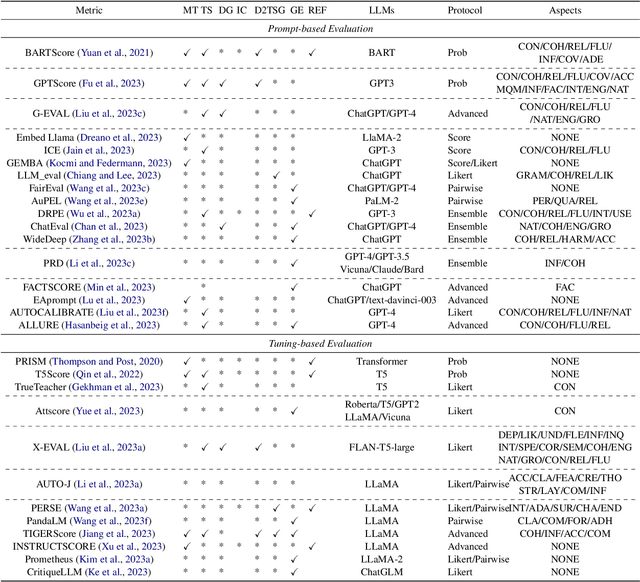Select 'INF/COH' aspects cell for PRD
This screenshot has height=582, width=640.
click(x=565, y=263)
